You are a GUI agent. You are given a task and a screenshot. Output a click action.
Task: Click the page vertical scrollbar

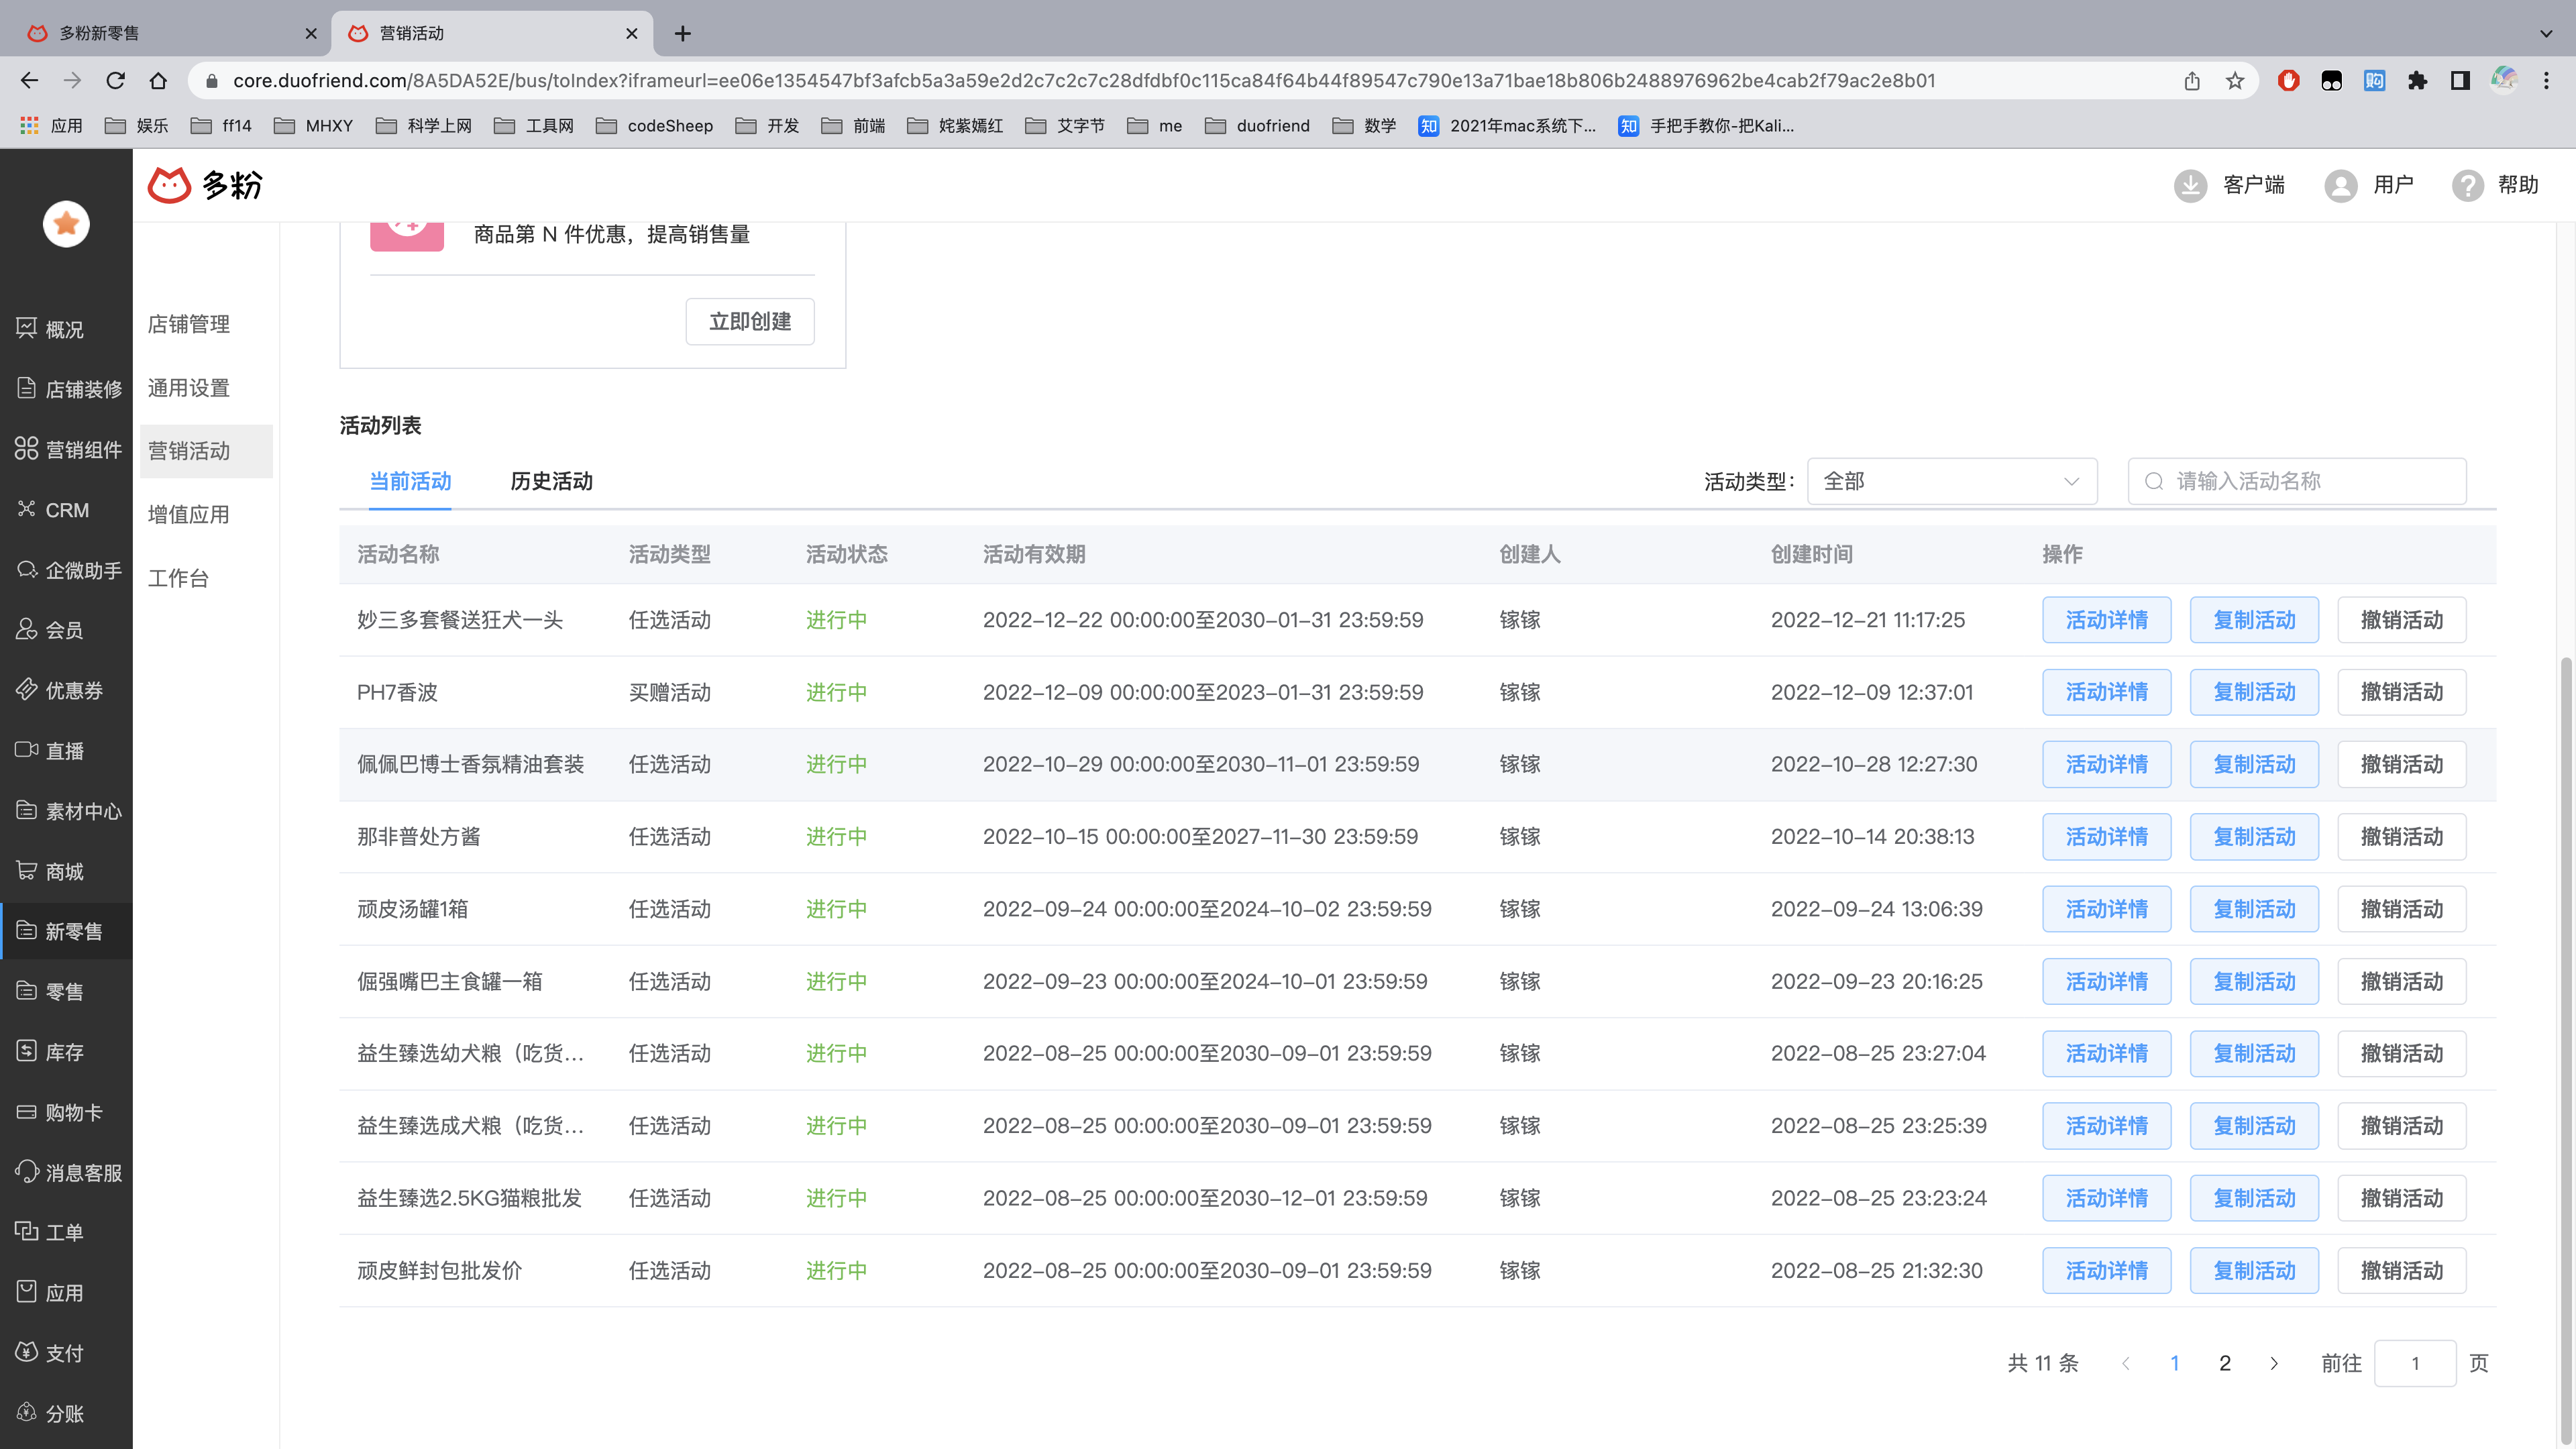2566,1050
